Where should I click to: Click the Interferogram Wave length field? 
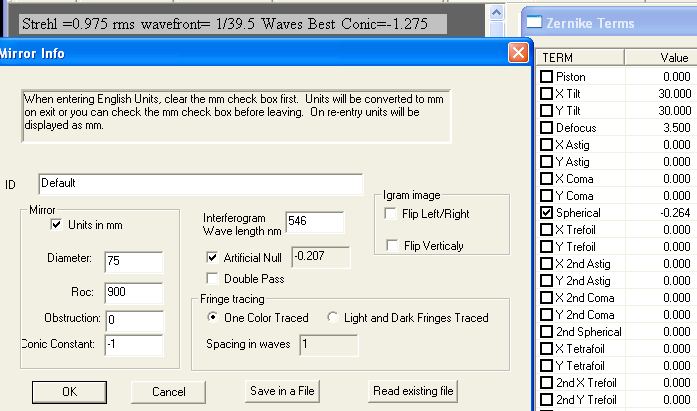[x=315, y=222]
